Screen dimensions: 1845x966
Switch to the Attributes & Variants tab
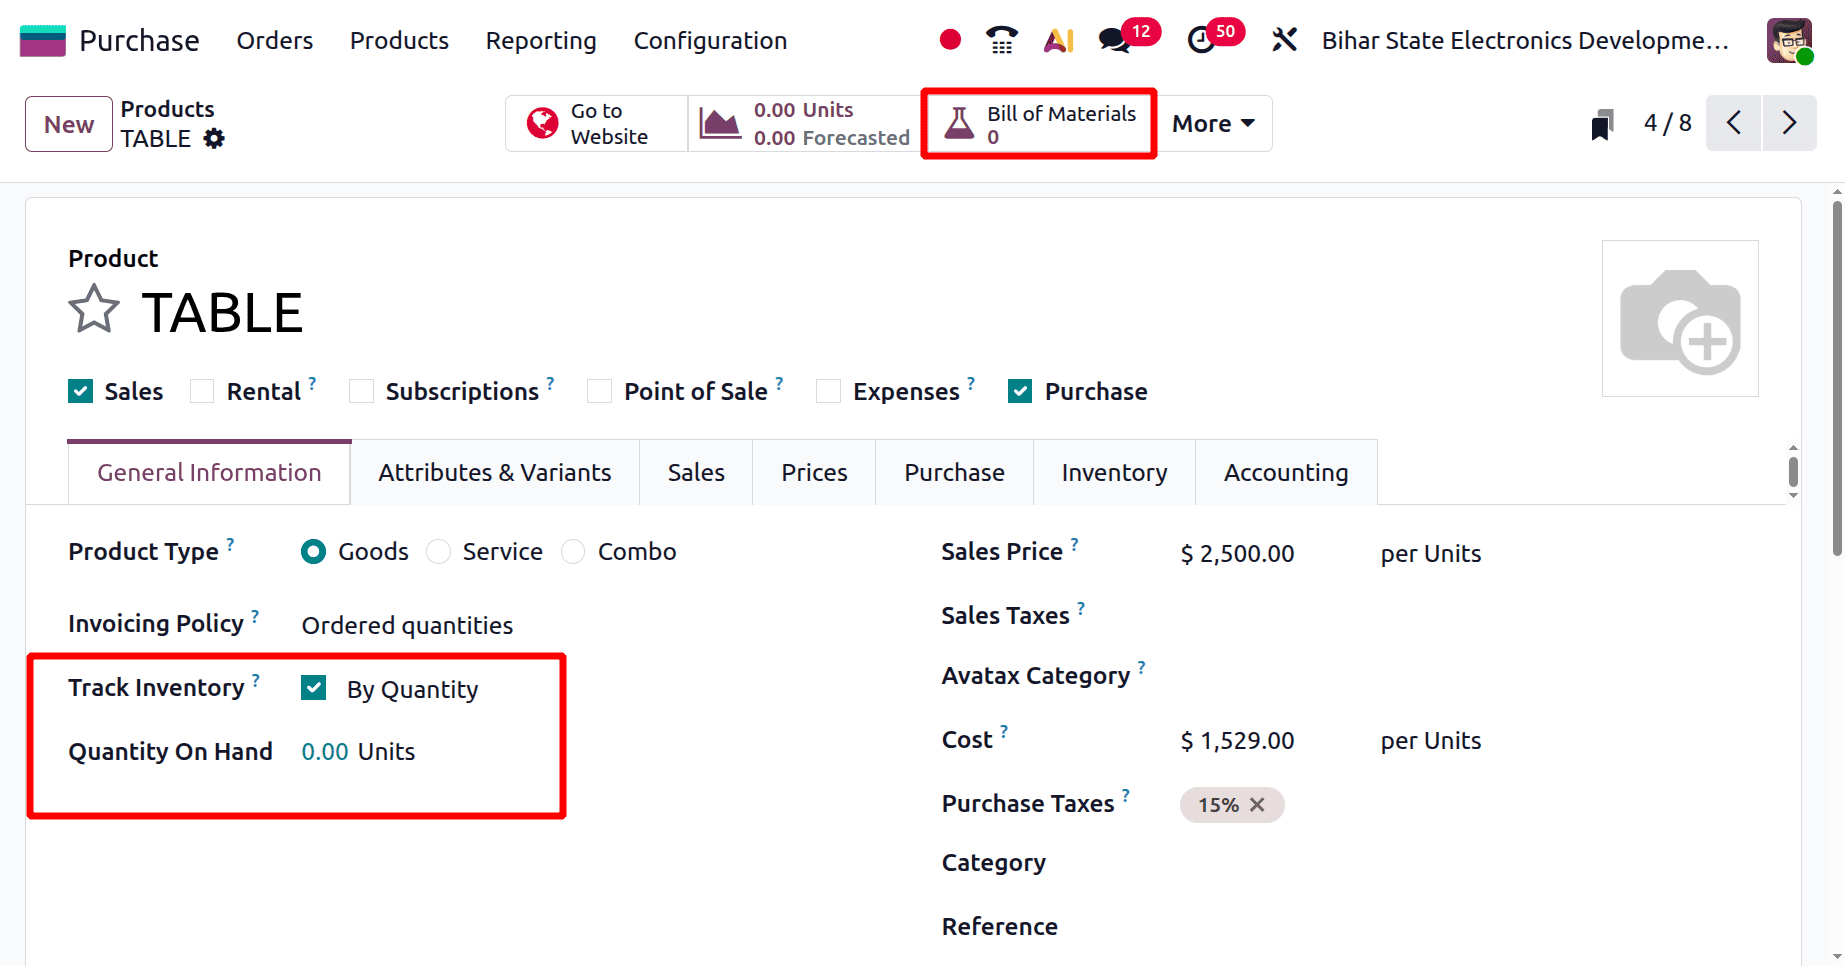(x=494, y=471)
